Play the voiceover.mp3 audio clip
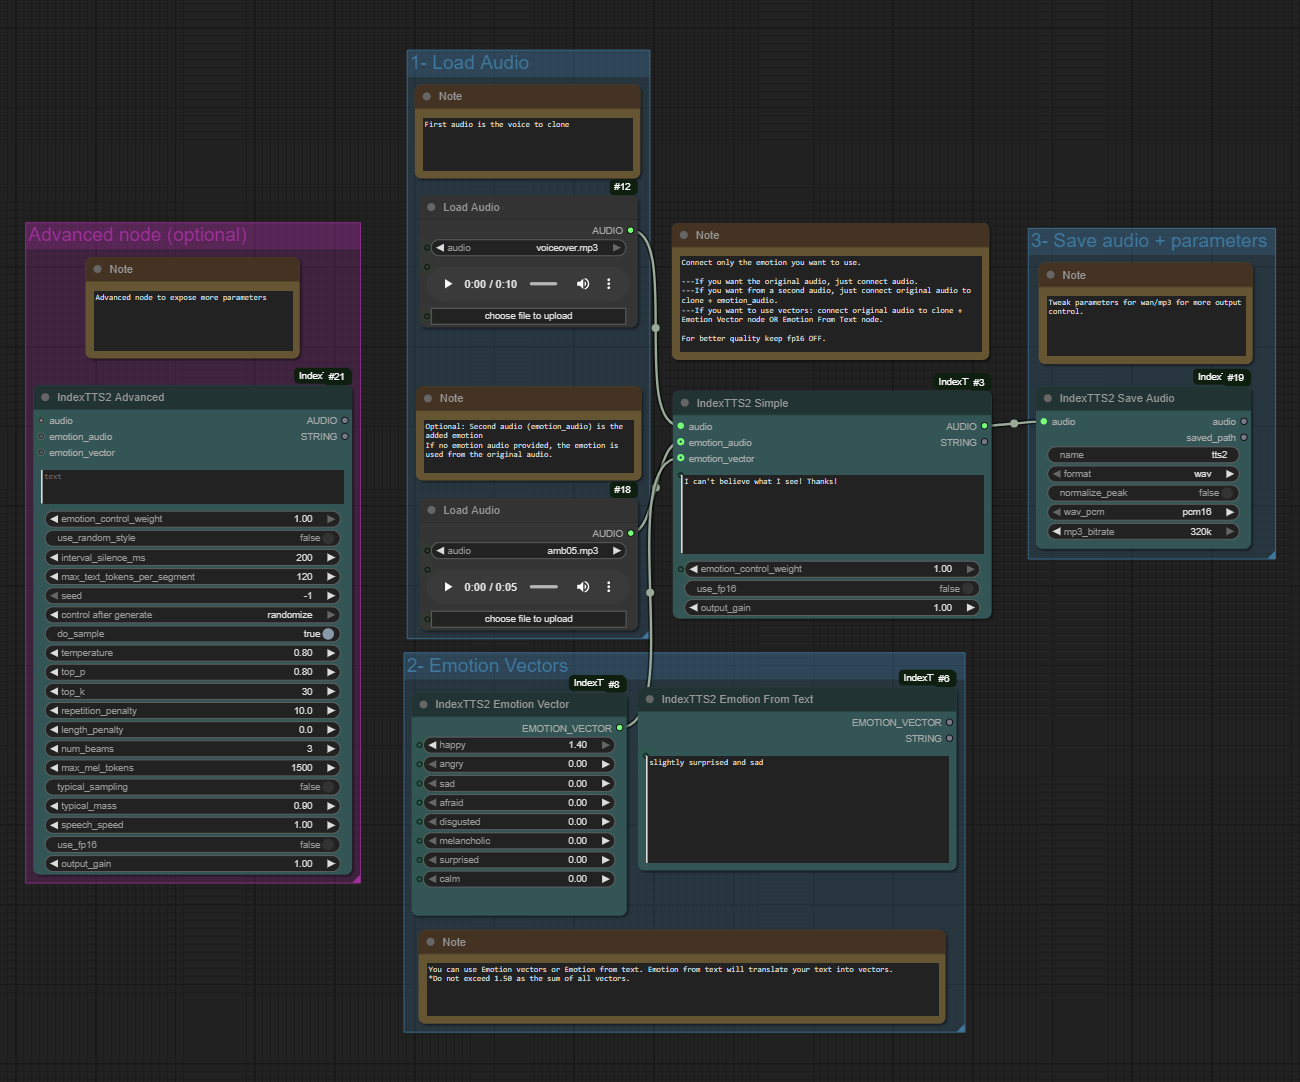Image resolution: width=1300 pixels, height=1082 pixels. (447, 284)
